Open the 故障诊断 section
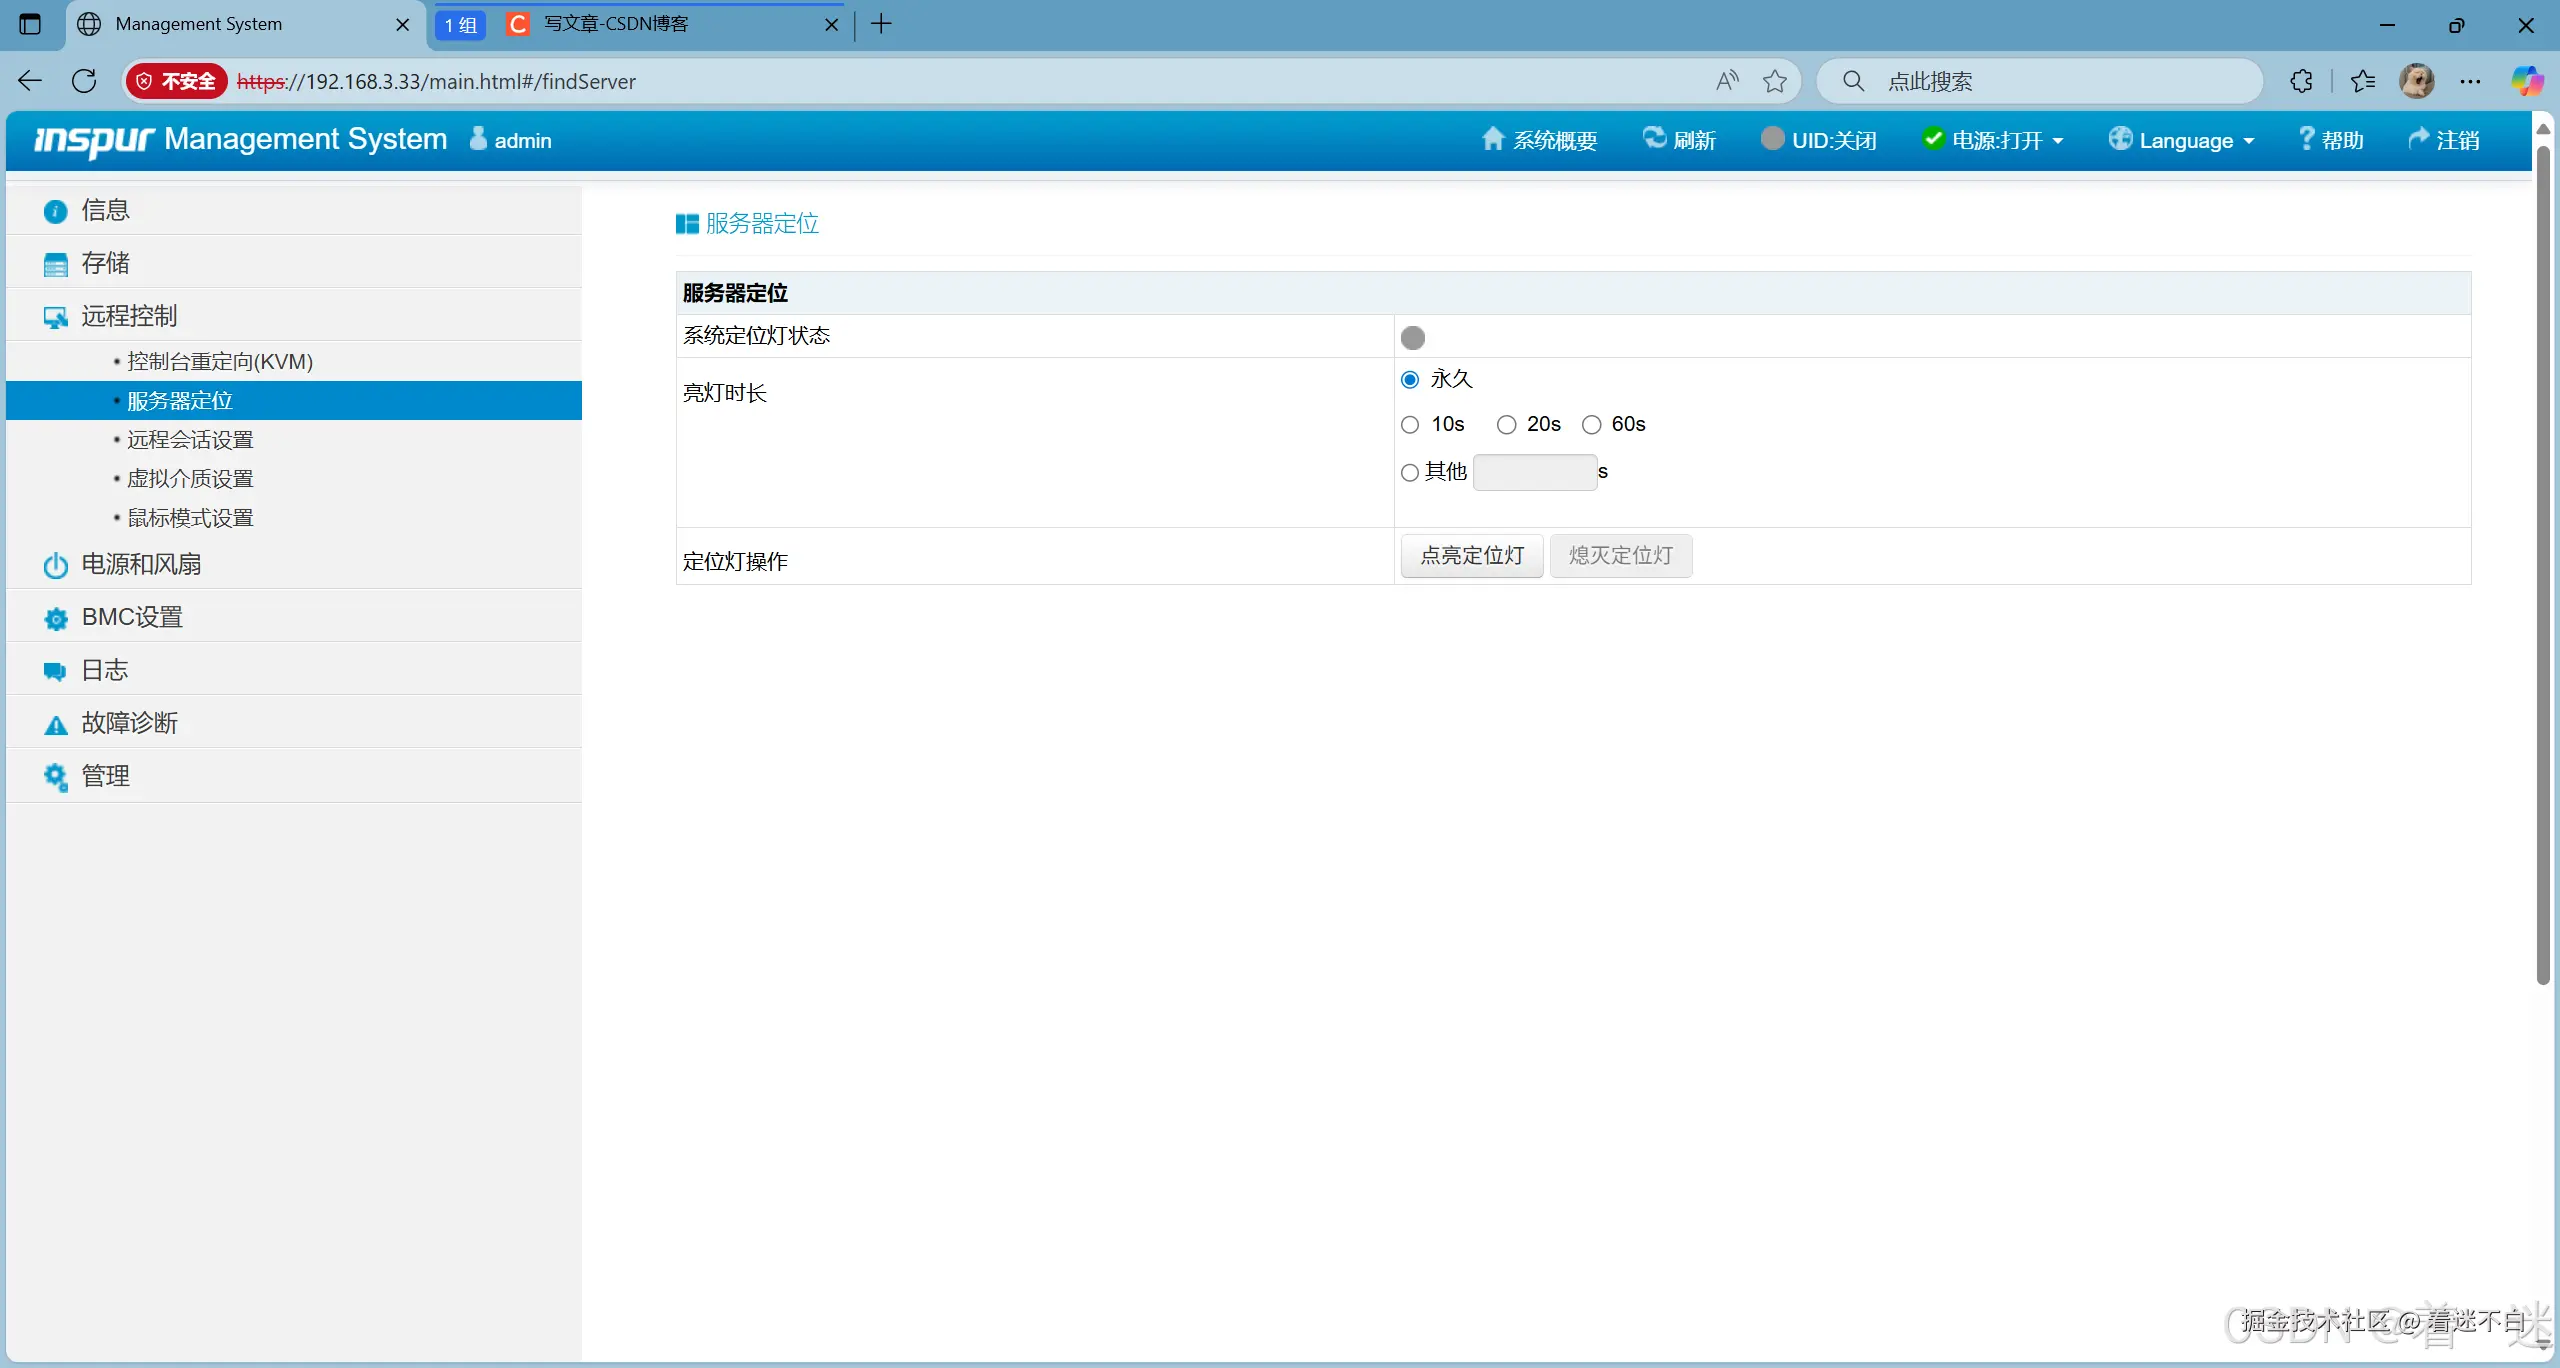Screen dimensions: 2560x1368 (128, 722)
